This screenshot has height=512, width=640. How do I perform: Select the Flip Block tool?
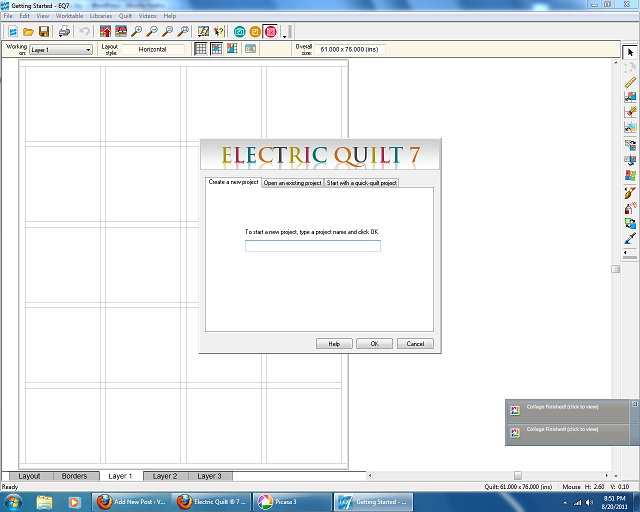point(630,160)
